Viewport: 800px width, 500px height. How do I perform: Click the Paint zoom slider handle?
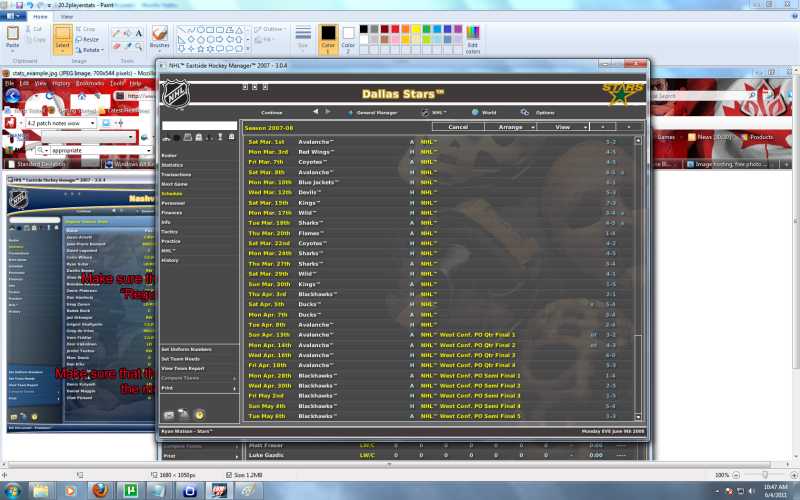tap(765, 474)
